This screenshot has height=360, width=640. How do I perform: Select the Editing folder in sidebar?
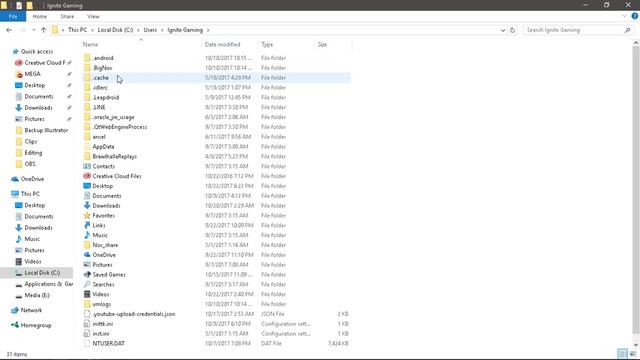point(33,153)
